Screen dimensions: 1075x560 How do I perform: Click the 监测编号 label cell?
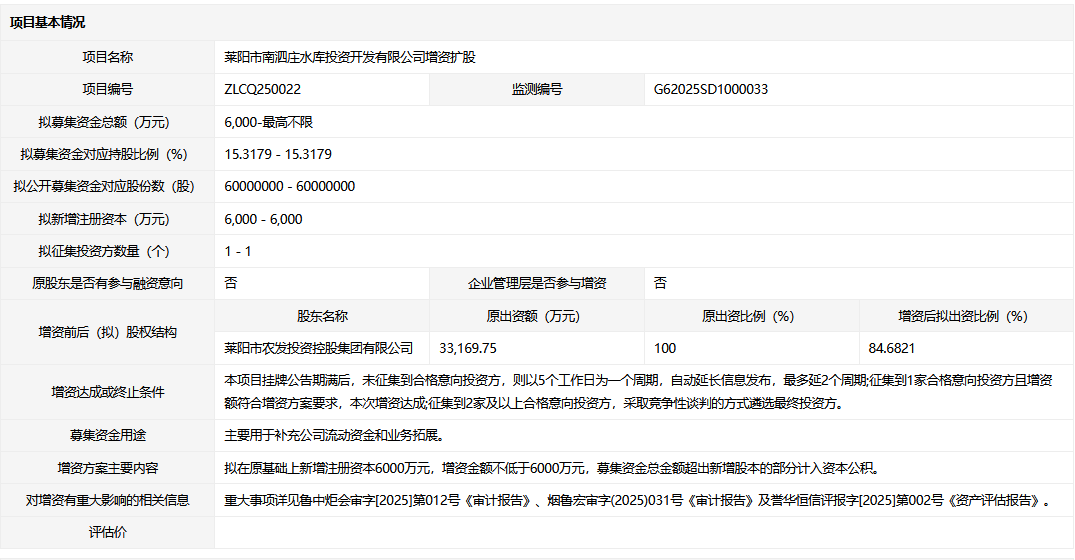pos(537,89)
